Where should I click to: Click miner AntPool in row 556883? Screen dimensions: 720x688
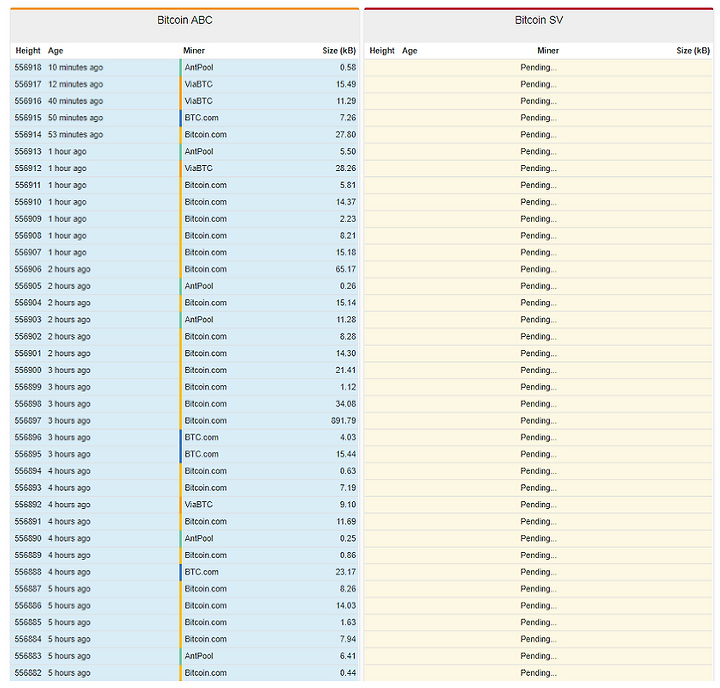click(x=199, y=656)
